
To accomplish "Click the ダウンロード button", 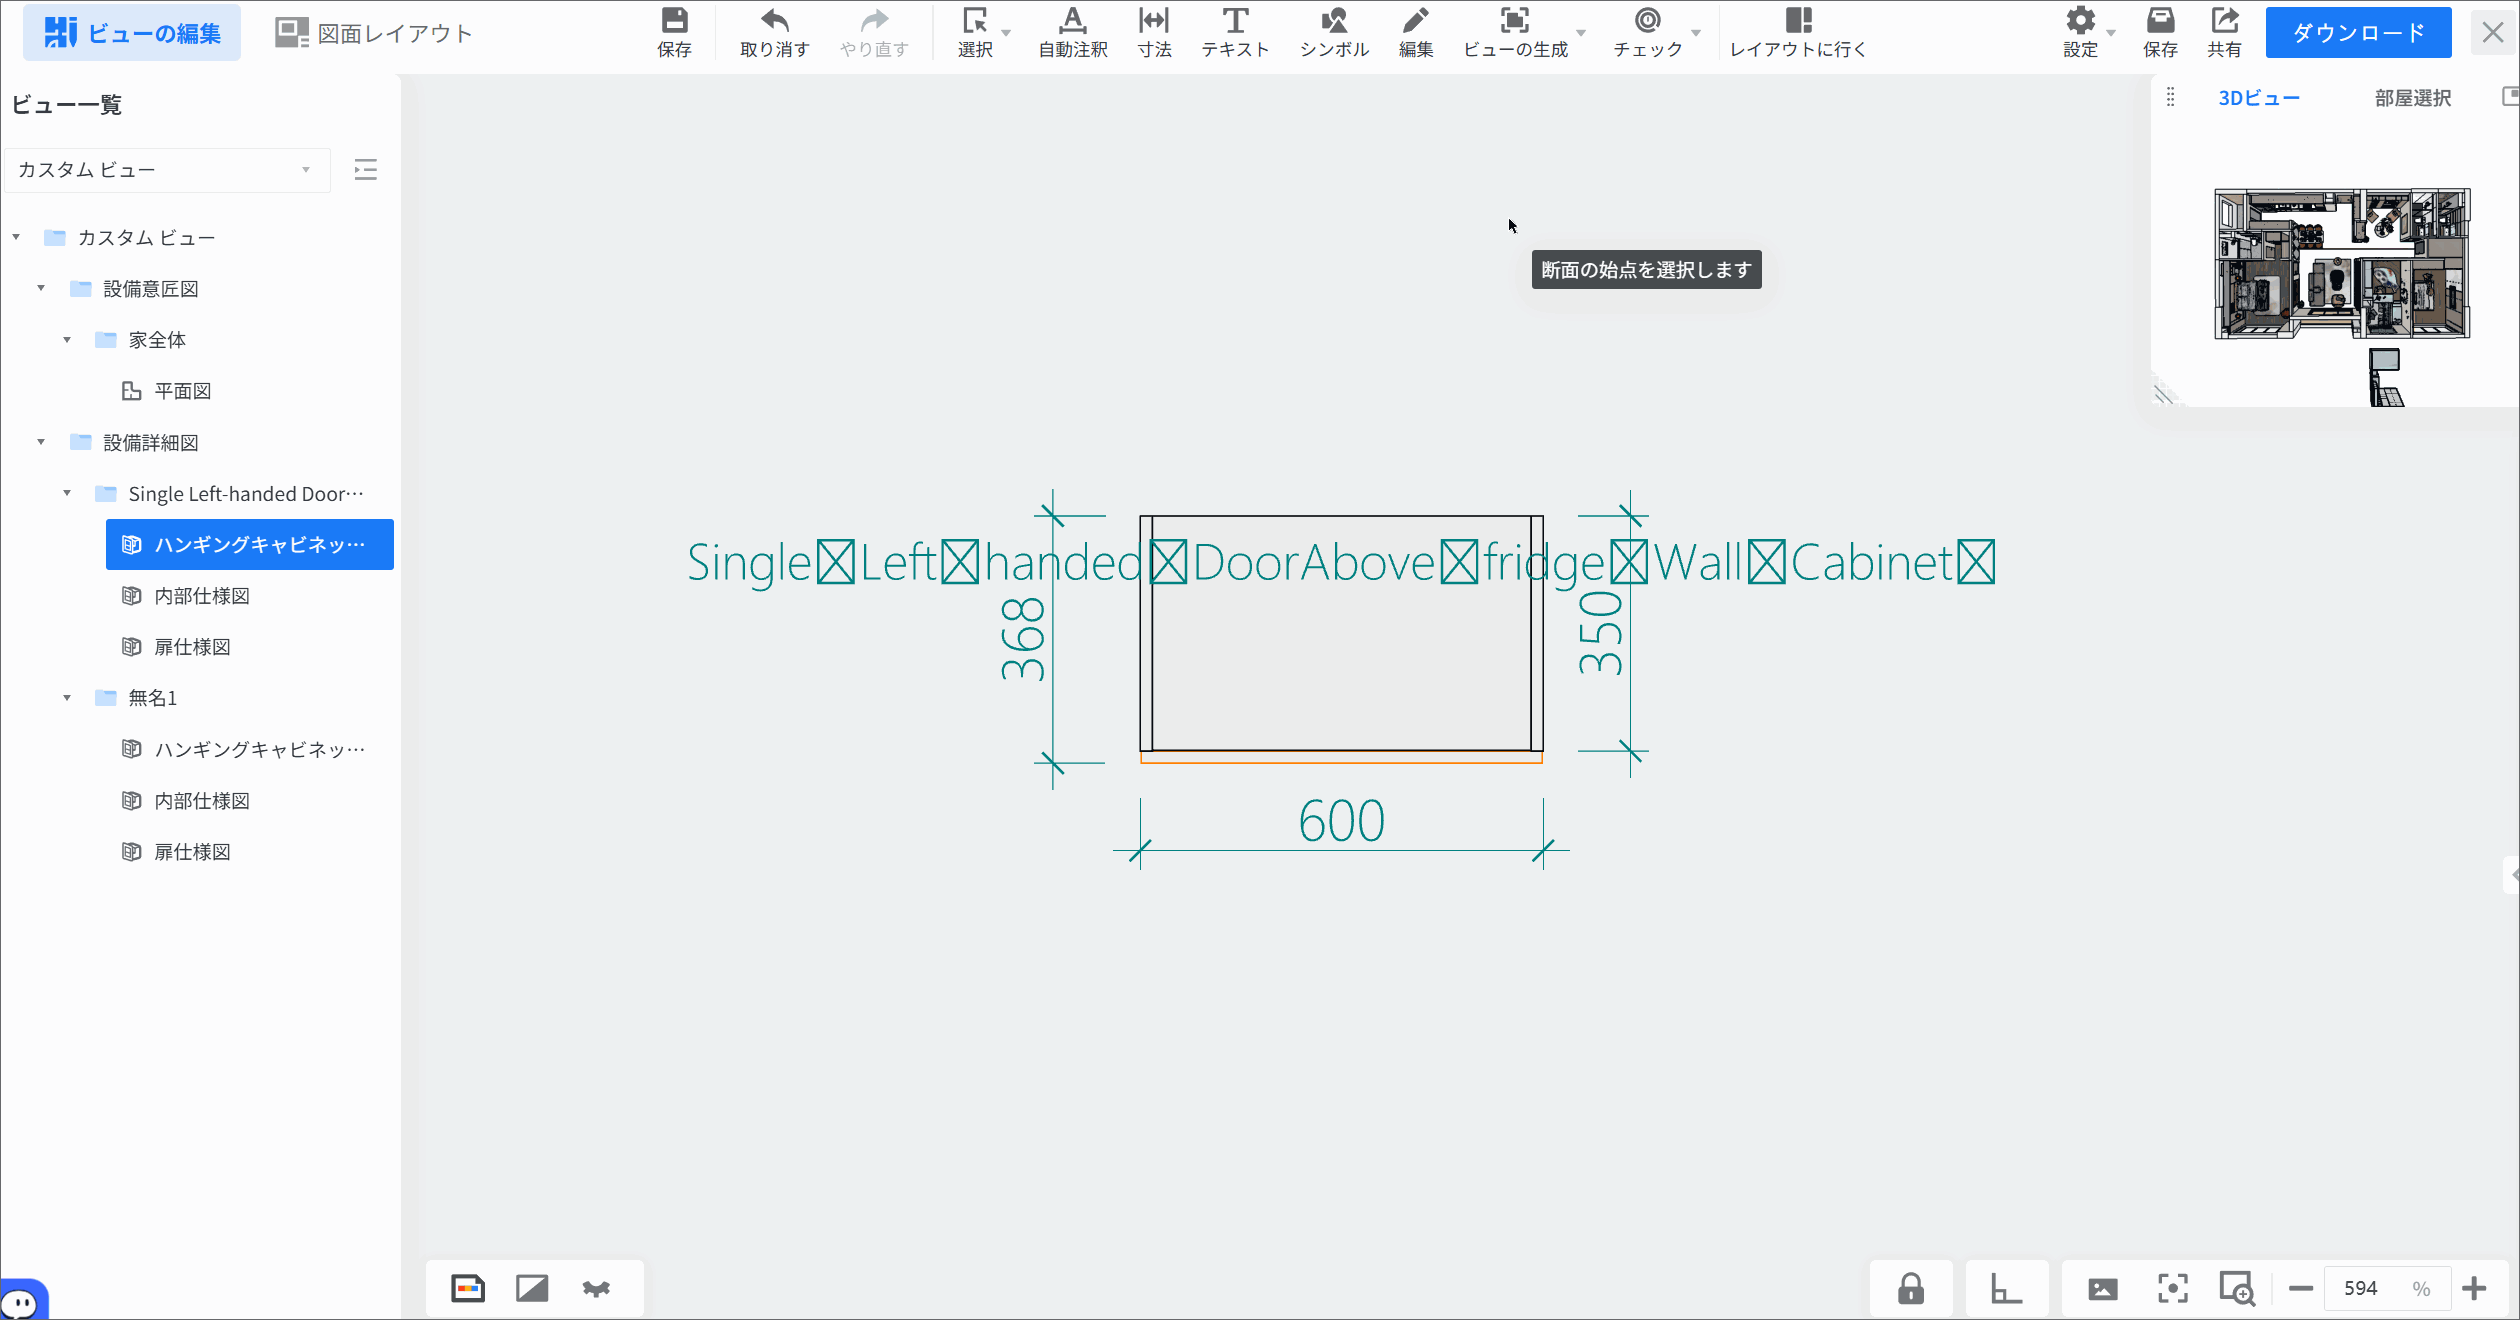I will pos(2358,33).
